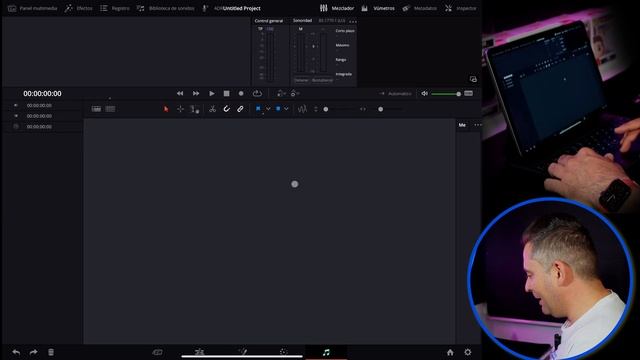Open the loudness panel three-dot menu

point(353,21)
